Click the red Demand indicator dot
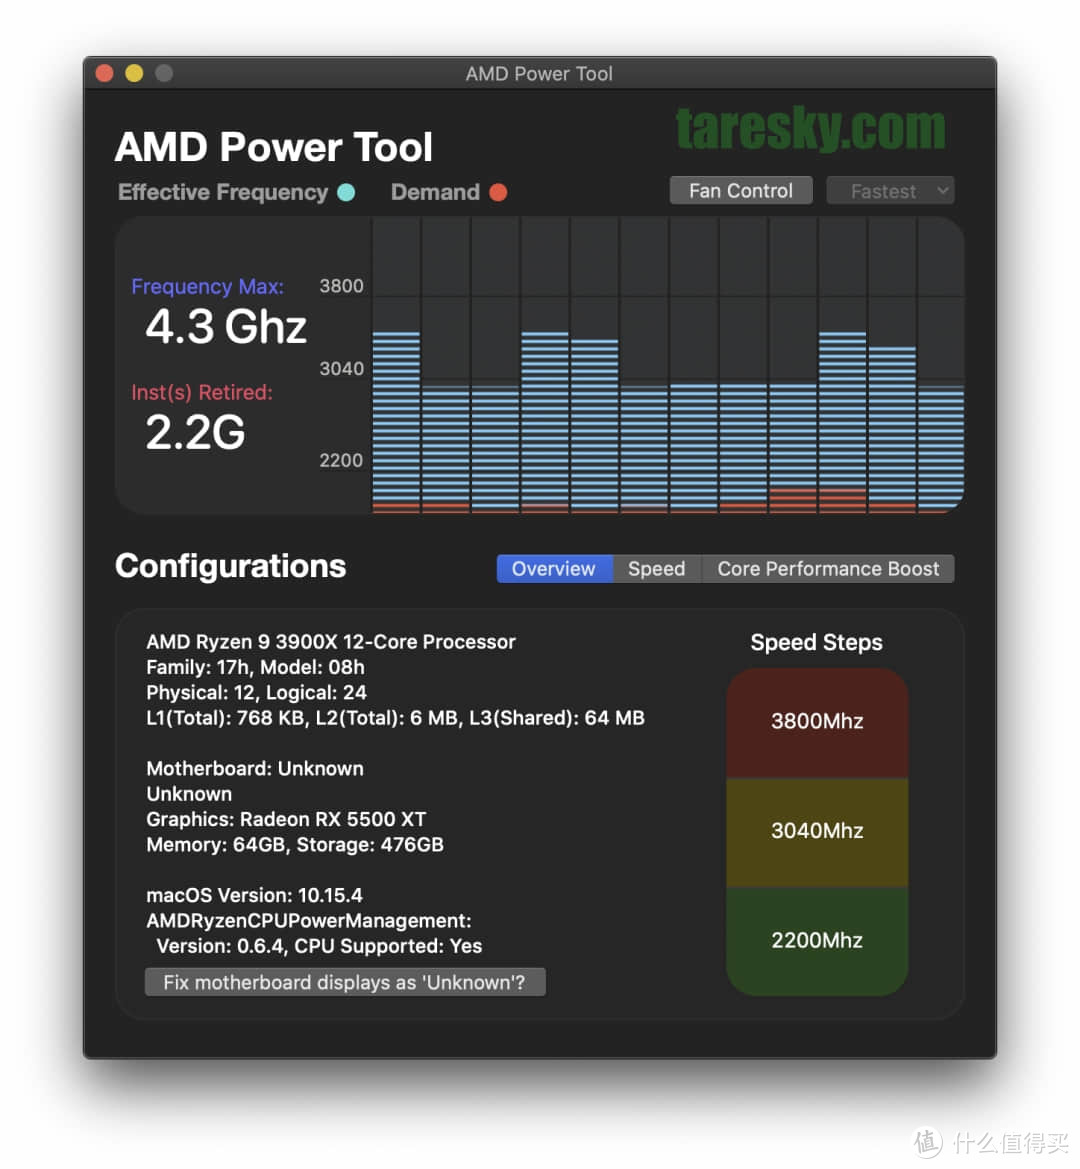 [x=498, y=192]
